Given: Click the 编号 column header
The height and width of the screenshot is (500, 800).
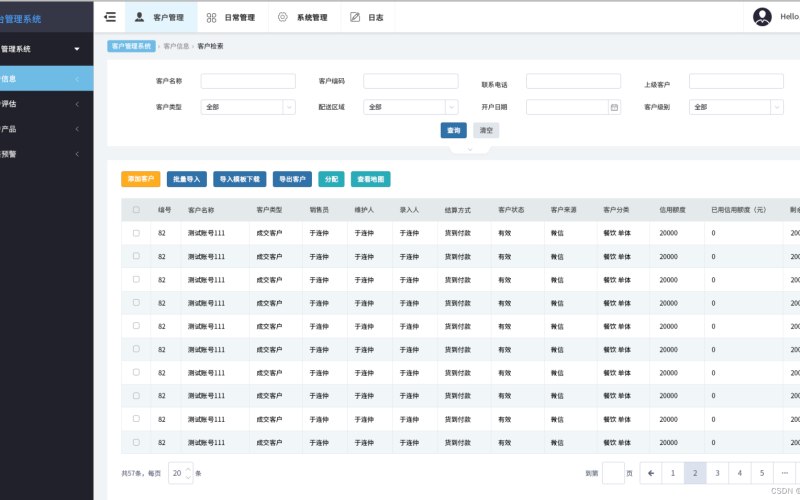Looking at the screenshot, I should (x=164, y=210).
